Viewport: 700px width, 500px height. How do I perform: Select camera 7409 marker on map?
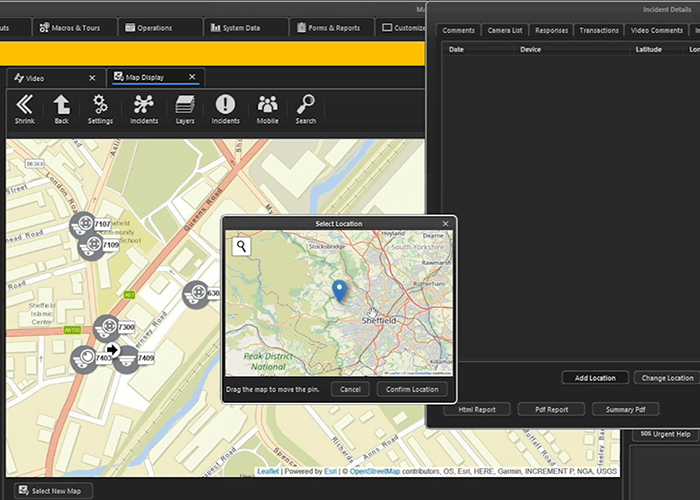pos(126,359)
